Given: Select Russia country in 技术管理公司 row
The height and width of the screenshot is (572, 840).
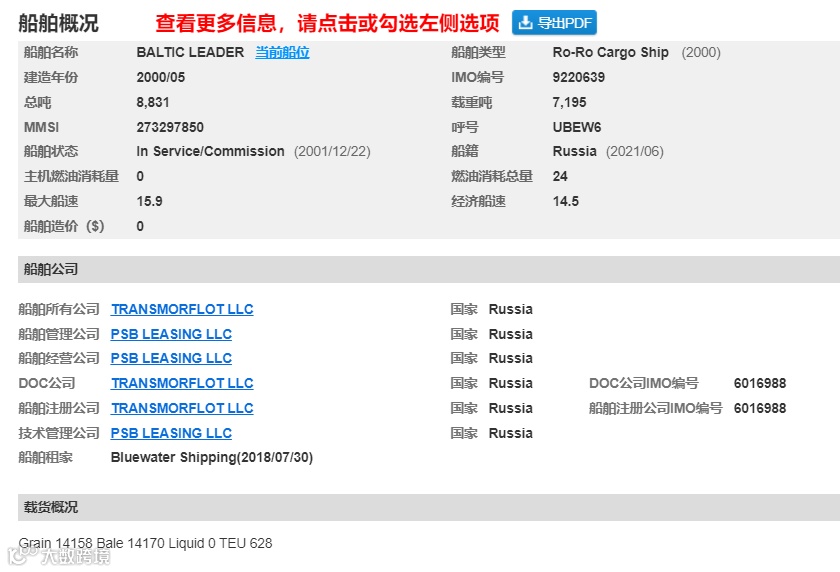Looking at the screenshot, I should click(511, 433).
